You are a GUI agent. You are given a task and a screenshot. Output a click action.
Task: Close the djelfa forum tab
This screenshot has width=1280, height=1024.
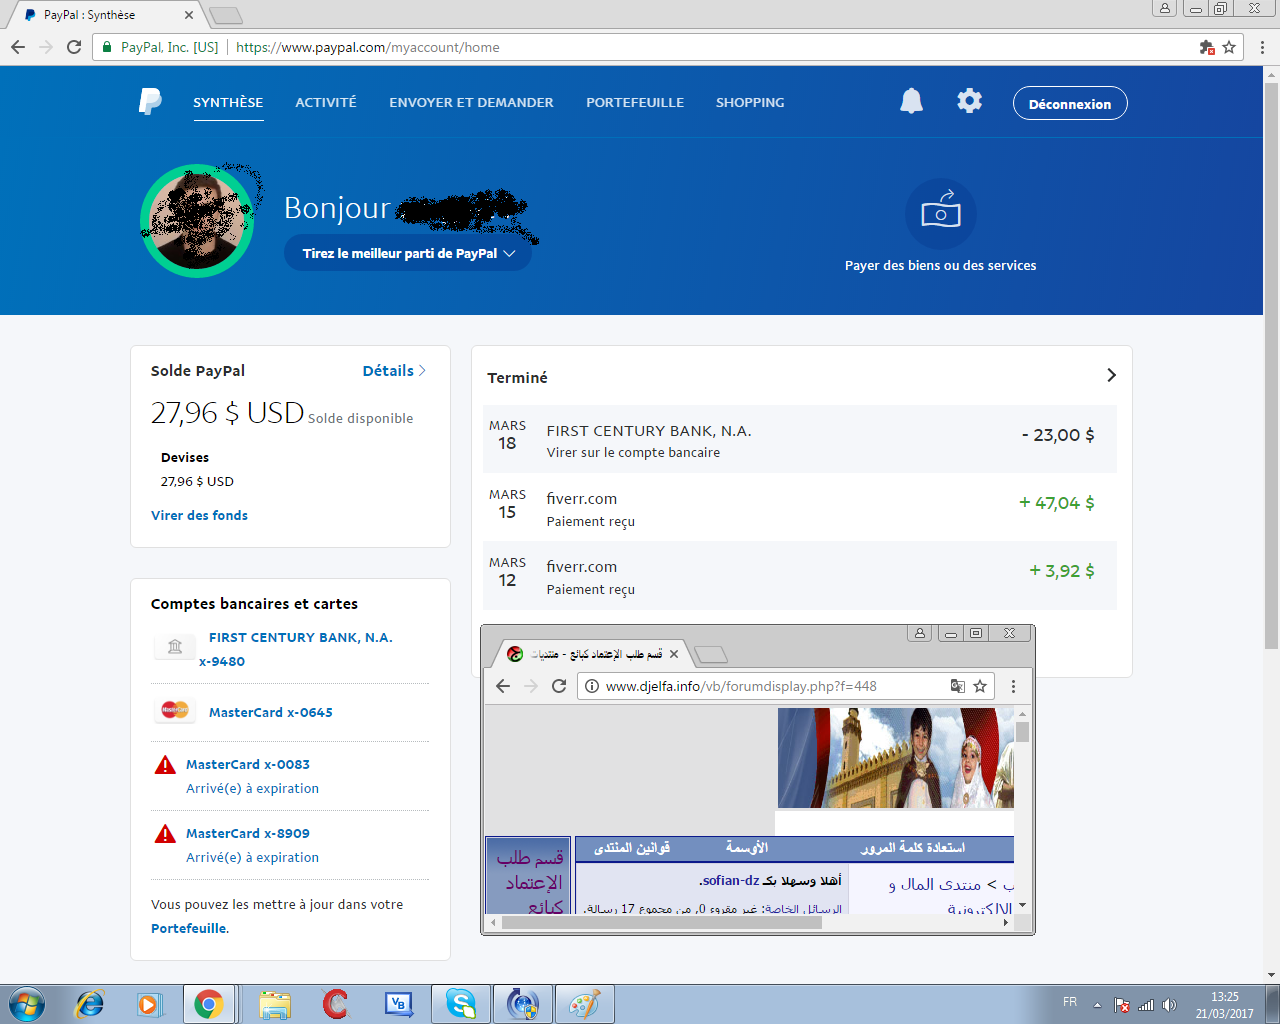(x=674, y=654)
